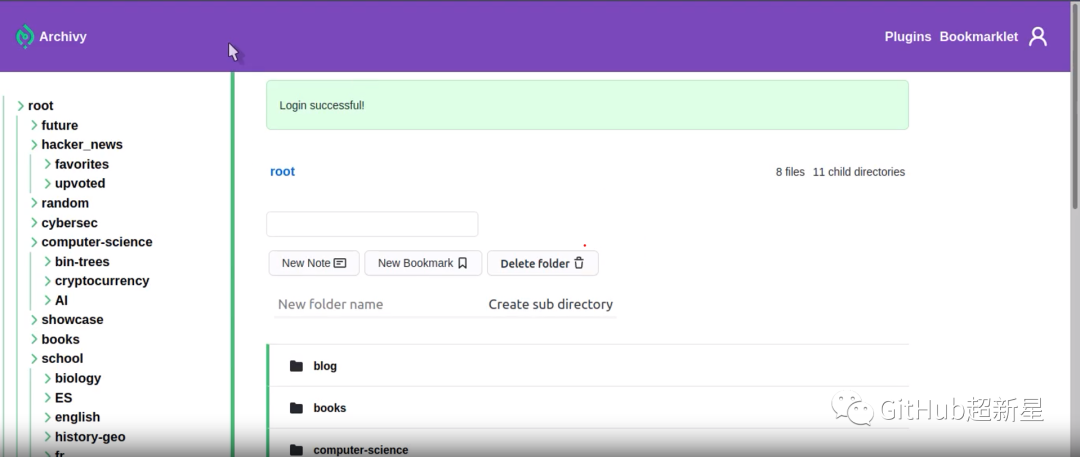Select cybersec in the sidebar tree
The image size is (1080, 457).
pos(70,223)
